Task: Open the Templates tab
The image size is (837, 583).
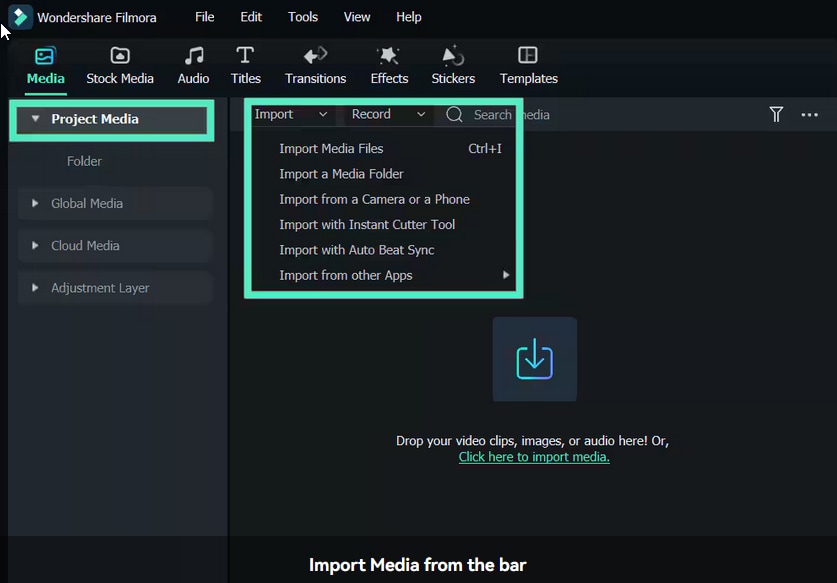Action: [528, 66]
